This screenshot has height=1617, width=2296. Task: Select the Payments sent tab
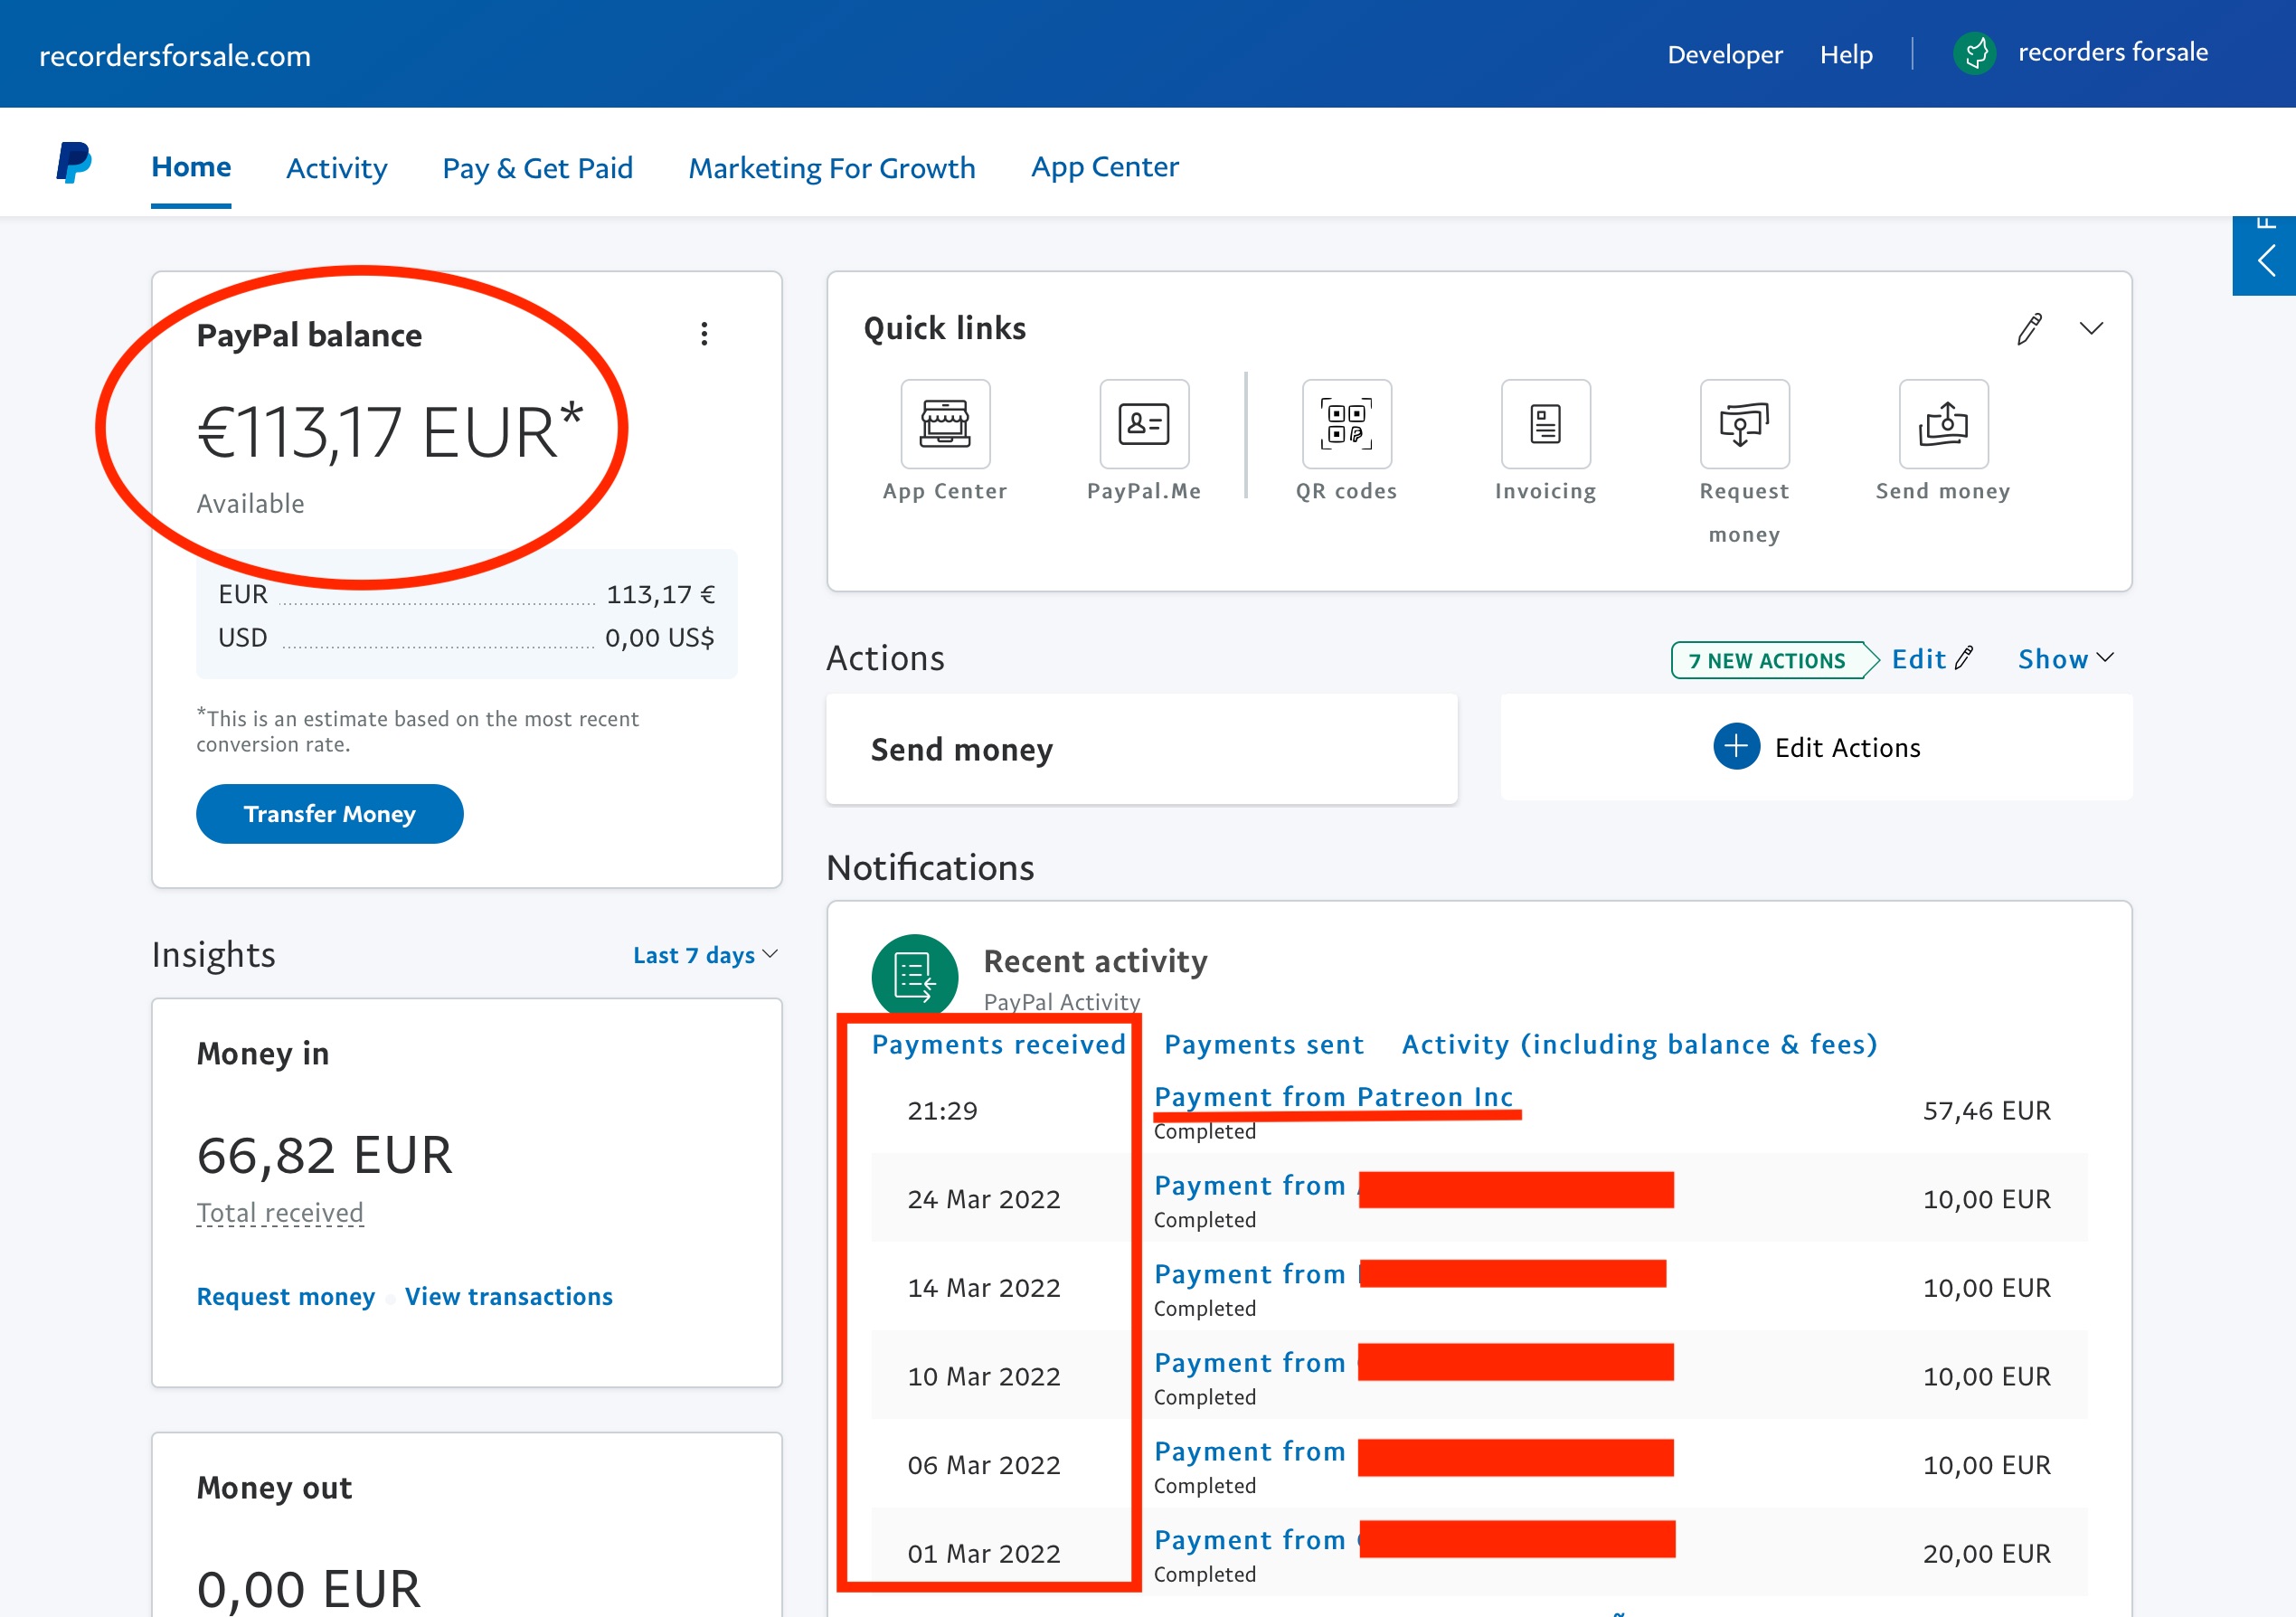click(1263, 1044)
